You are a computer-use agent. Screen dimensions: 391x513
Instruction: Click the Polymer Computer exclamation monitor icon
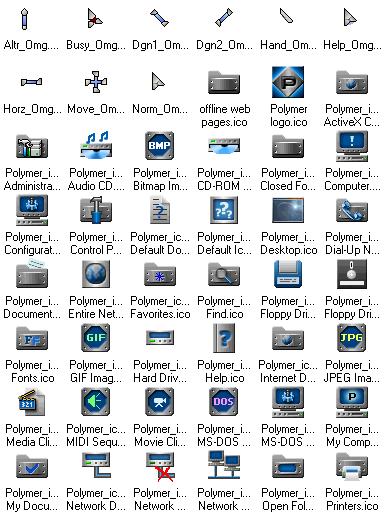click(352, 146)
